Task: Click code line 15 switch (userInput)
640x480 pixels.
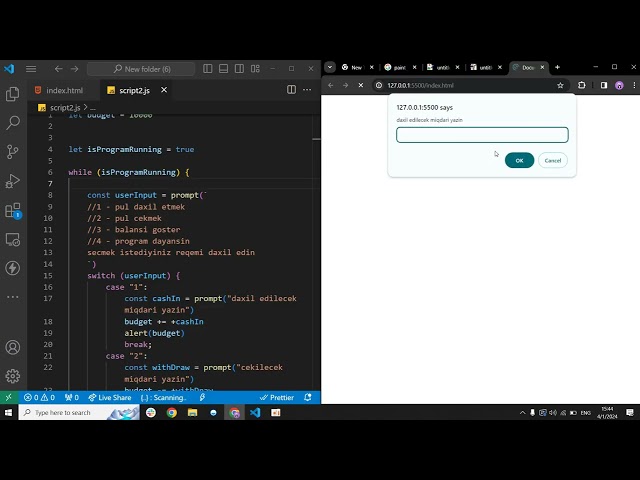Action: pos(133,276)
